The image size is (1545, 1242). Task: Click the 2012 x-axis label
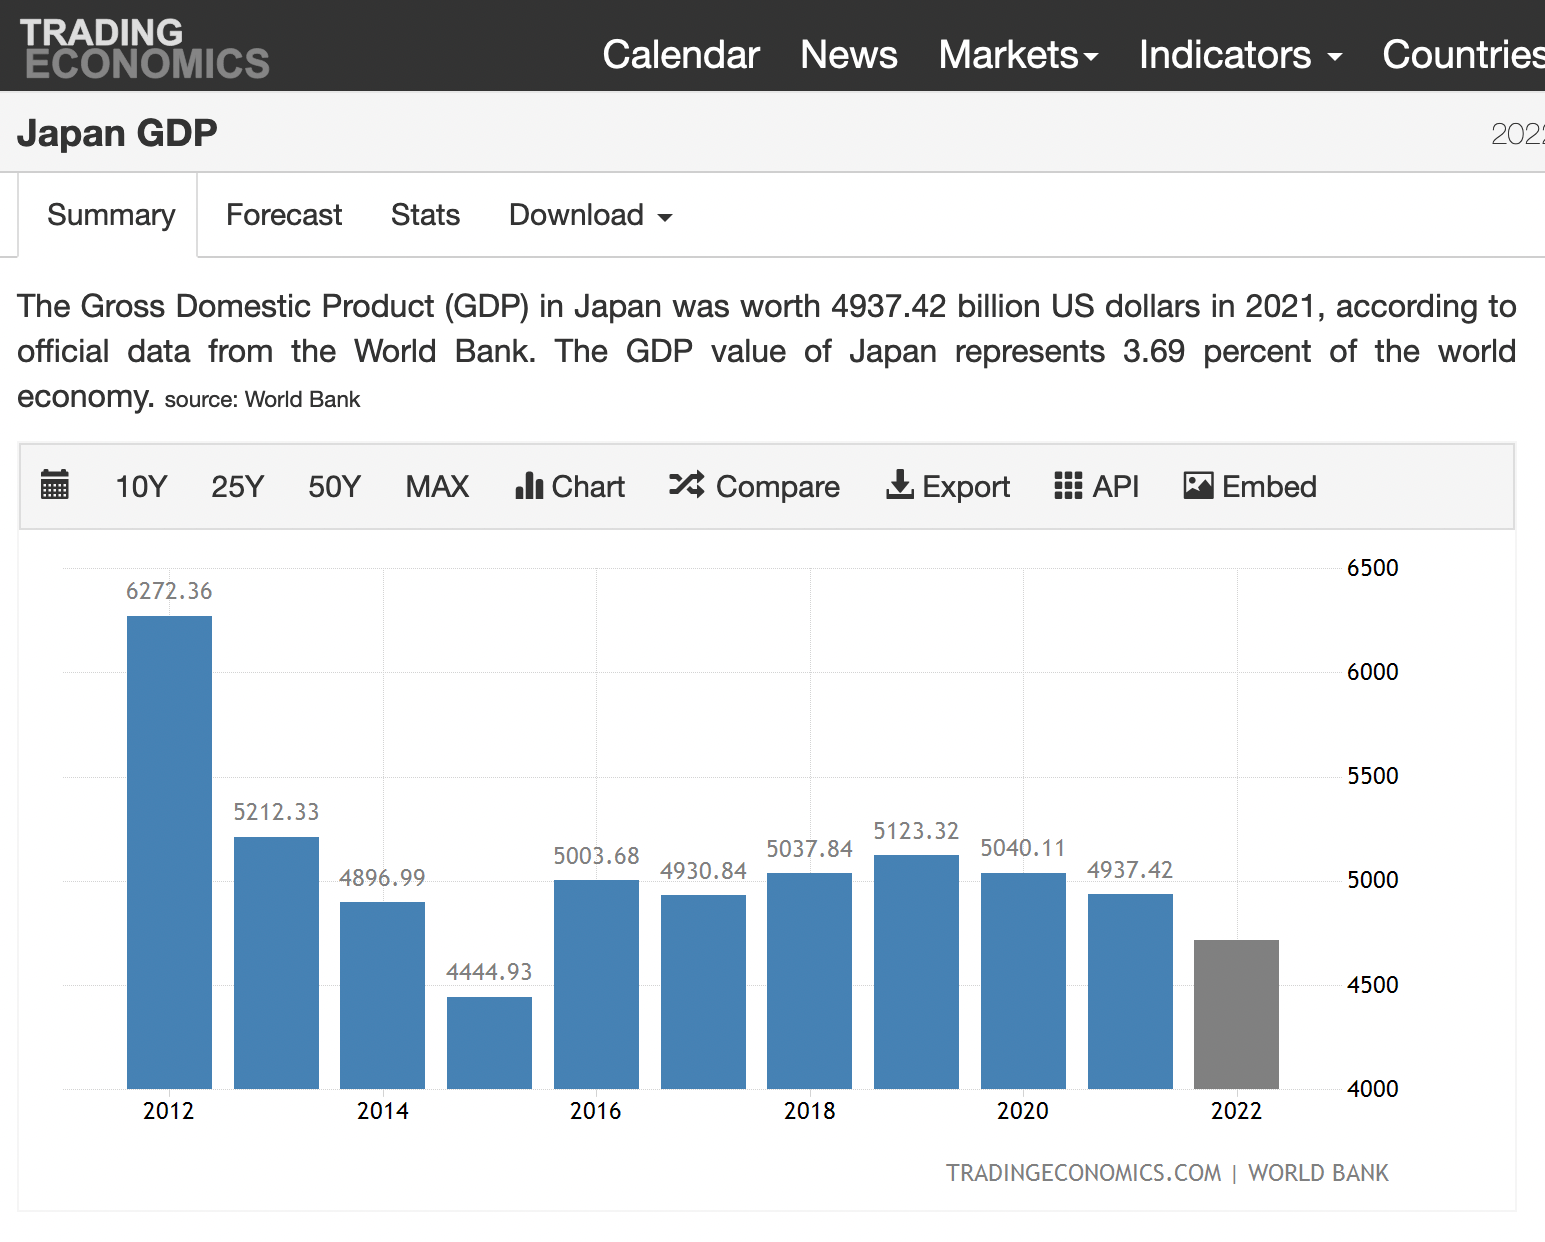[168, 1111]
